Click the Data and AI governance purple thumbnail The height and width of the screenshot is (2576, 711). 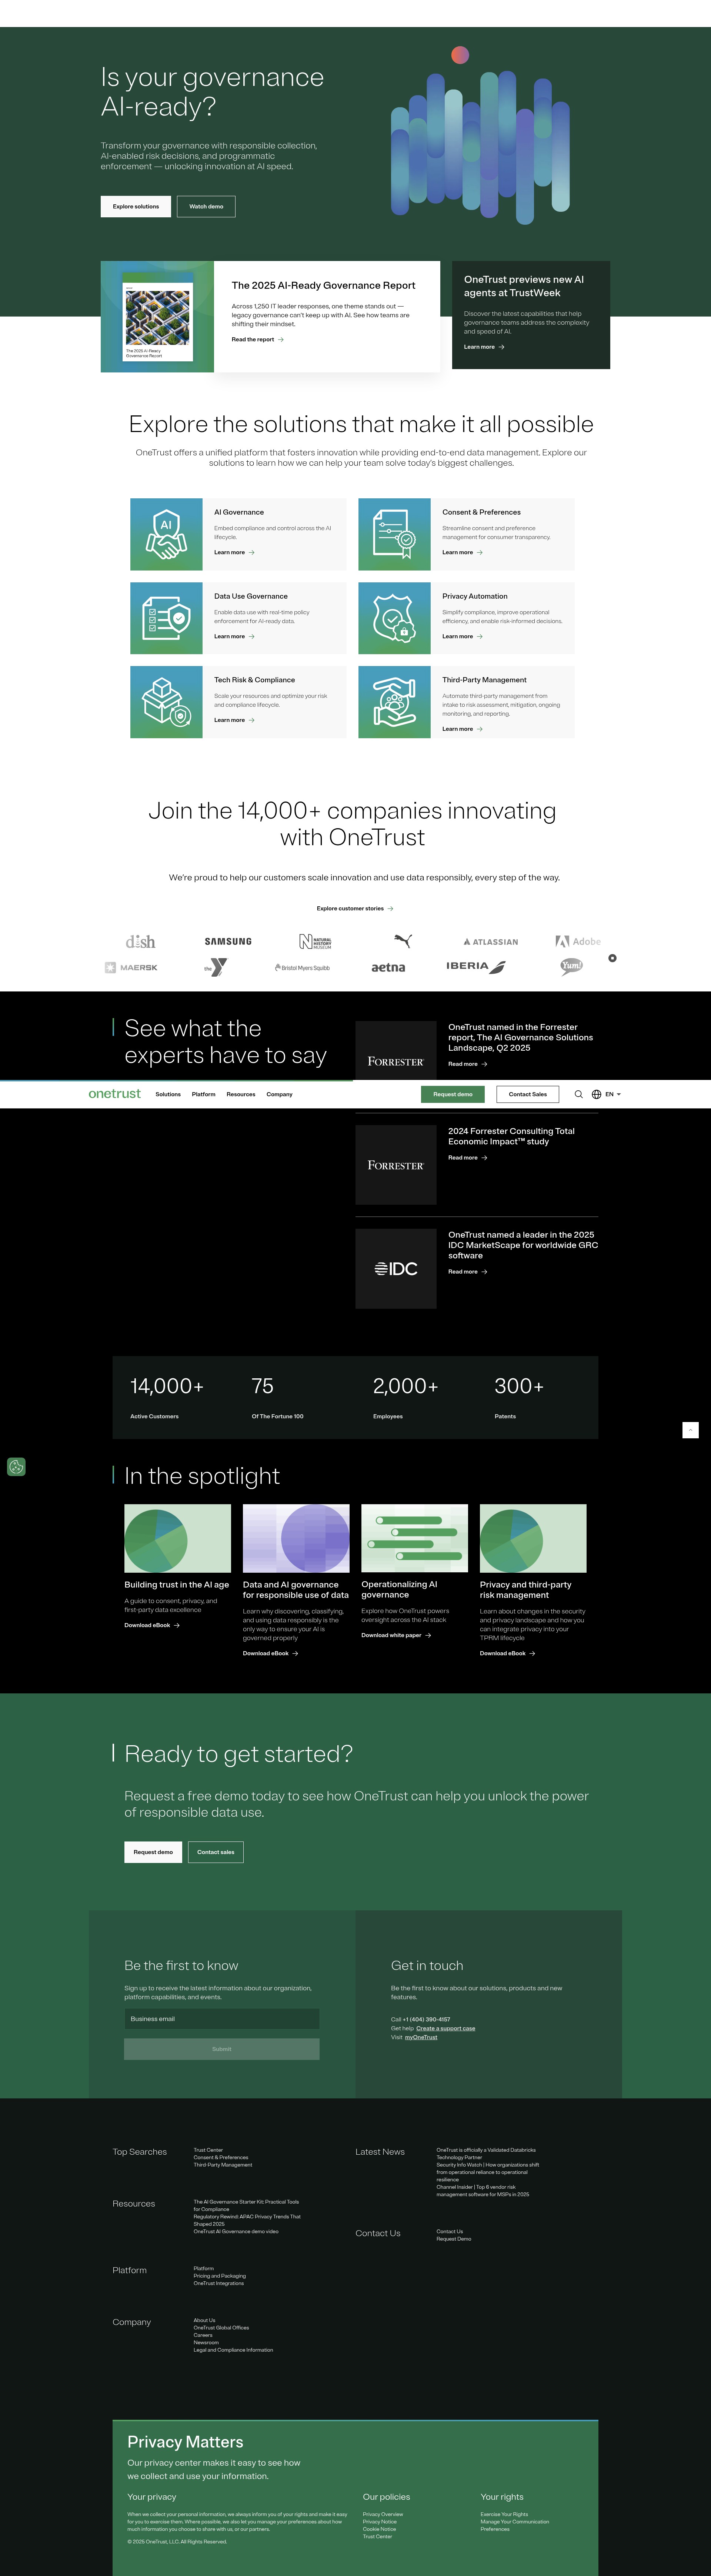296,1538
